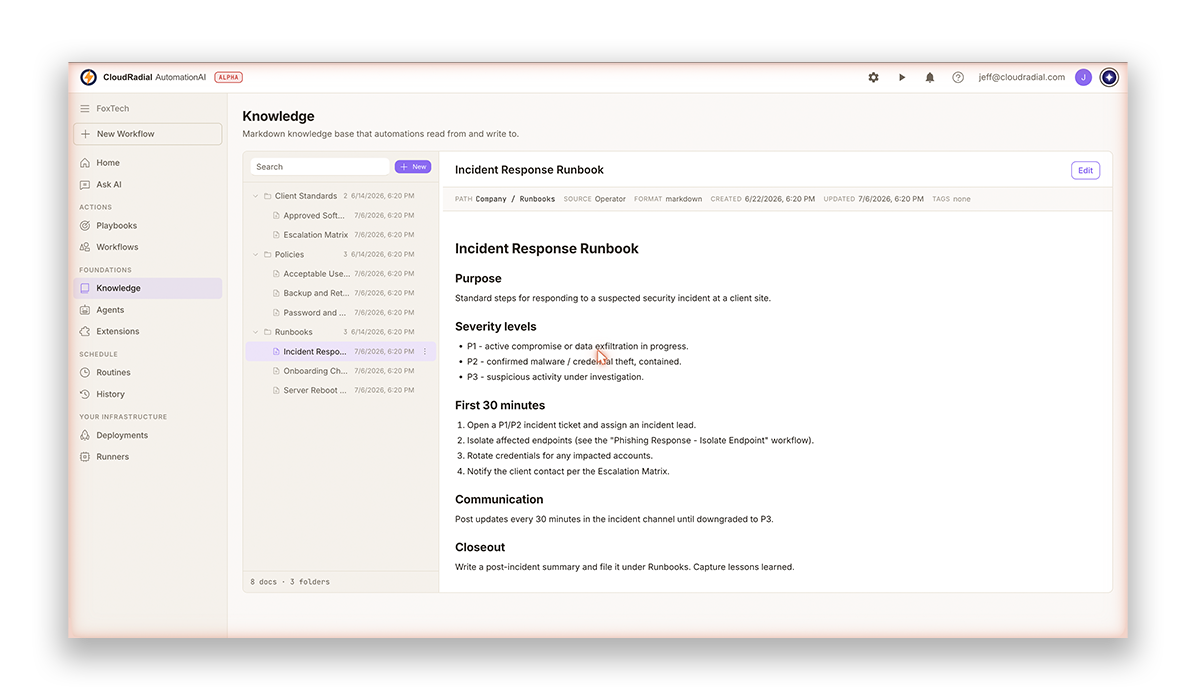Click the Home sidebar icon
Image resolution: width=1200 pixels, height=700 pixels.
[85, 163]
